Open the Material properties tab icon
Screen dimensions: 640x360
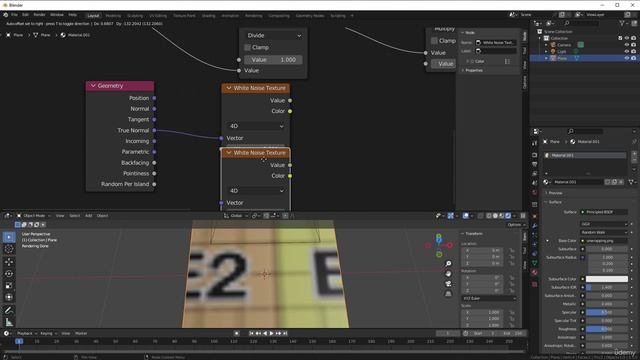[535, 272]
